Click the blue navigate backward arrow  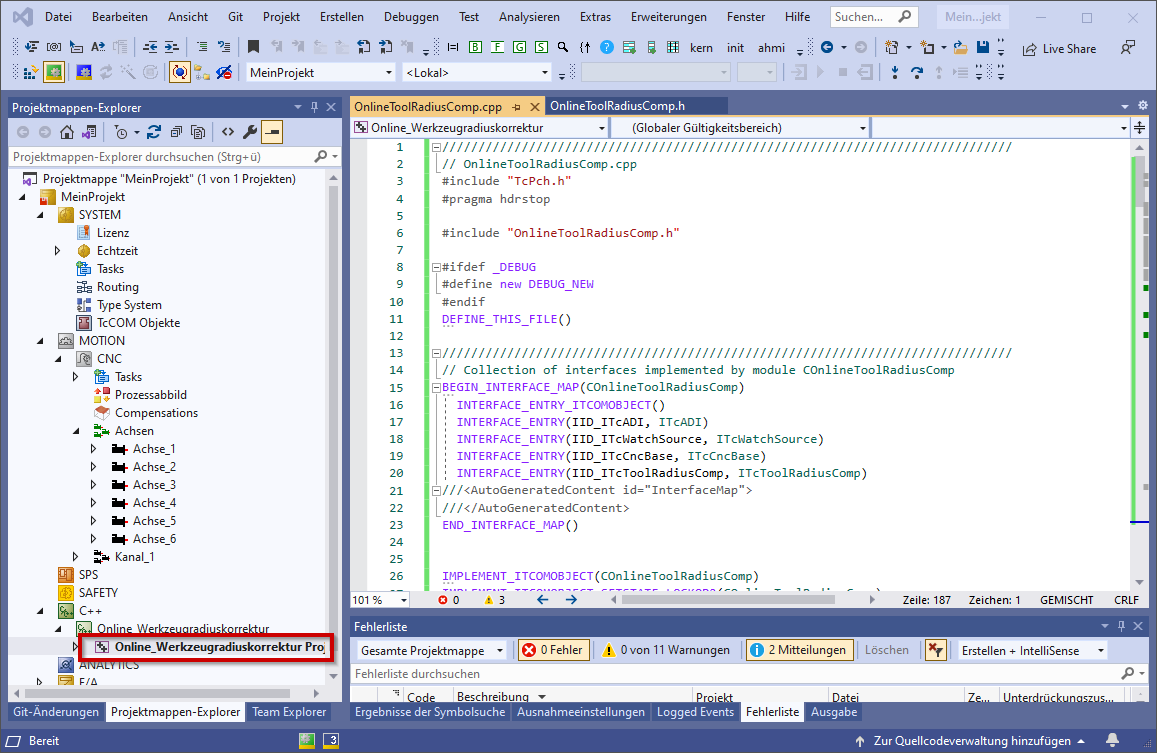coord(827,47)
